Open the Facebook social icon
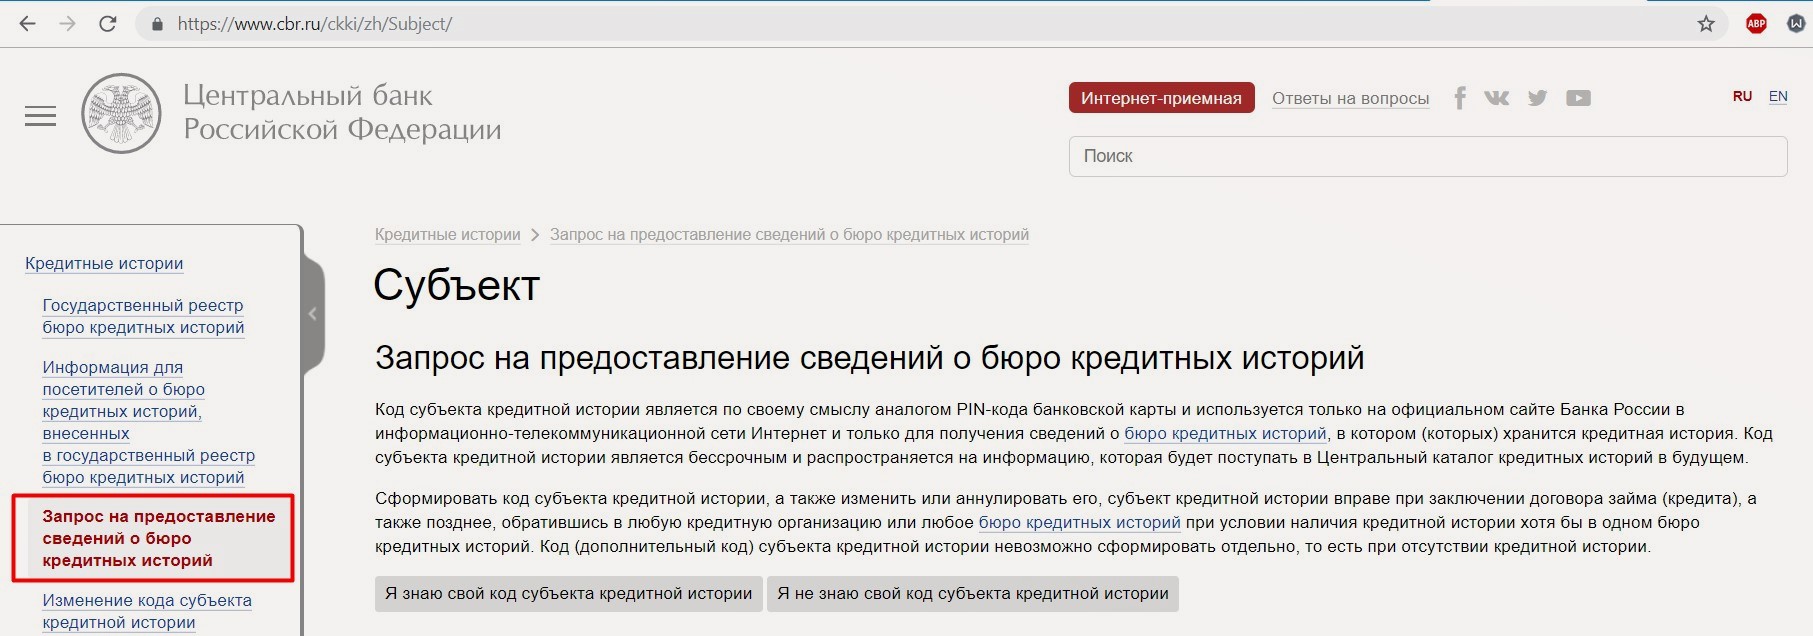The height and width of the screenshot is (636, 1813). point(1460,98)
